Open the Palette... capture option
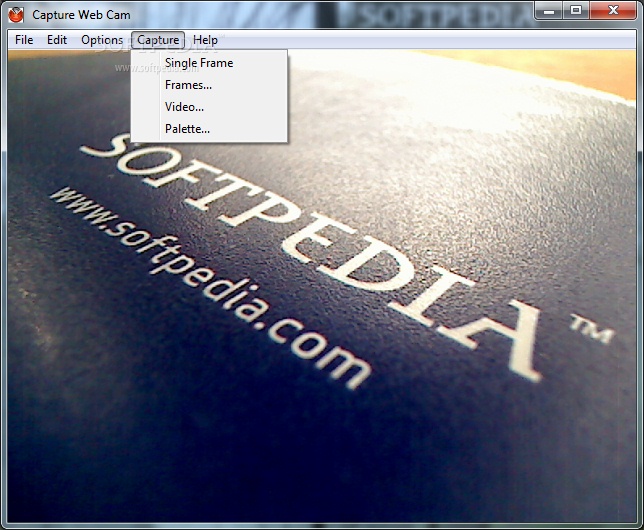 [x=209, y=129]
